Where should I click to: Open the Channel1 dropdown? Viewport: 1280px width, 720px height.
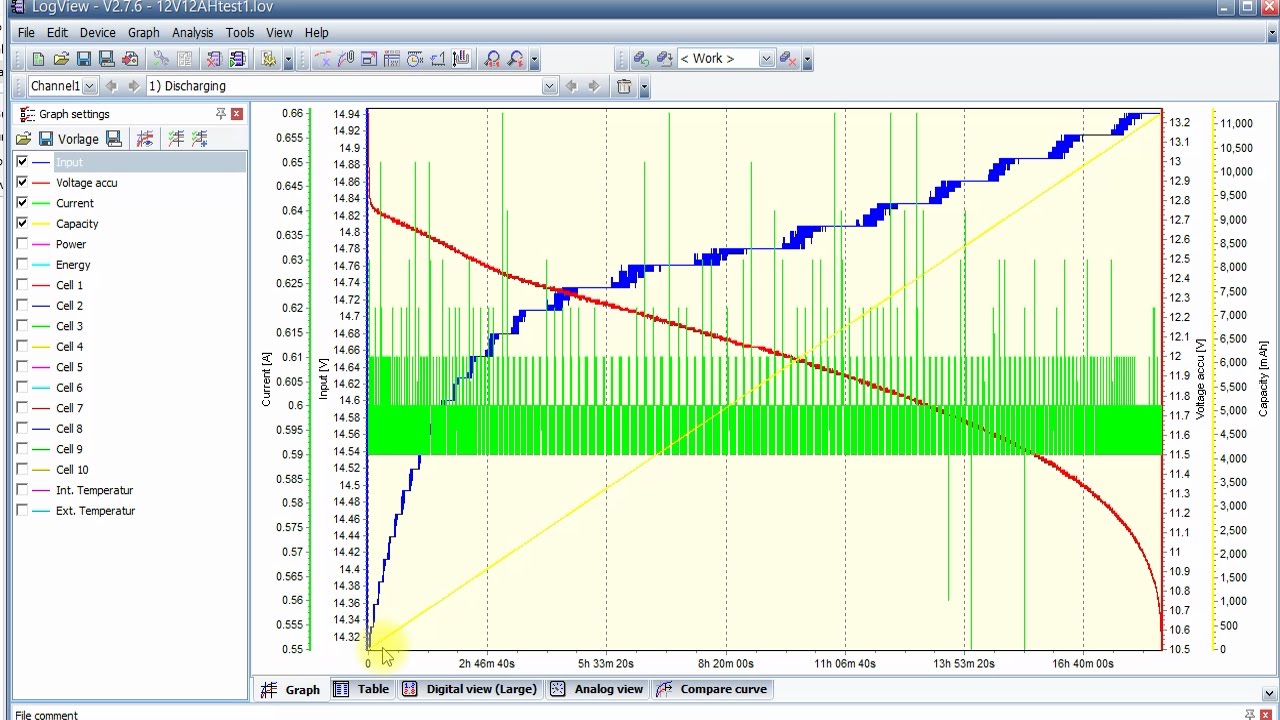click(90, 86)
